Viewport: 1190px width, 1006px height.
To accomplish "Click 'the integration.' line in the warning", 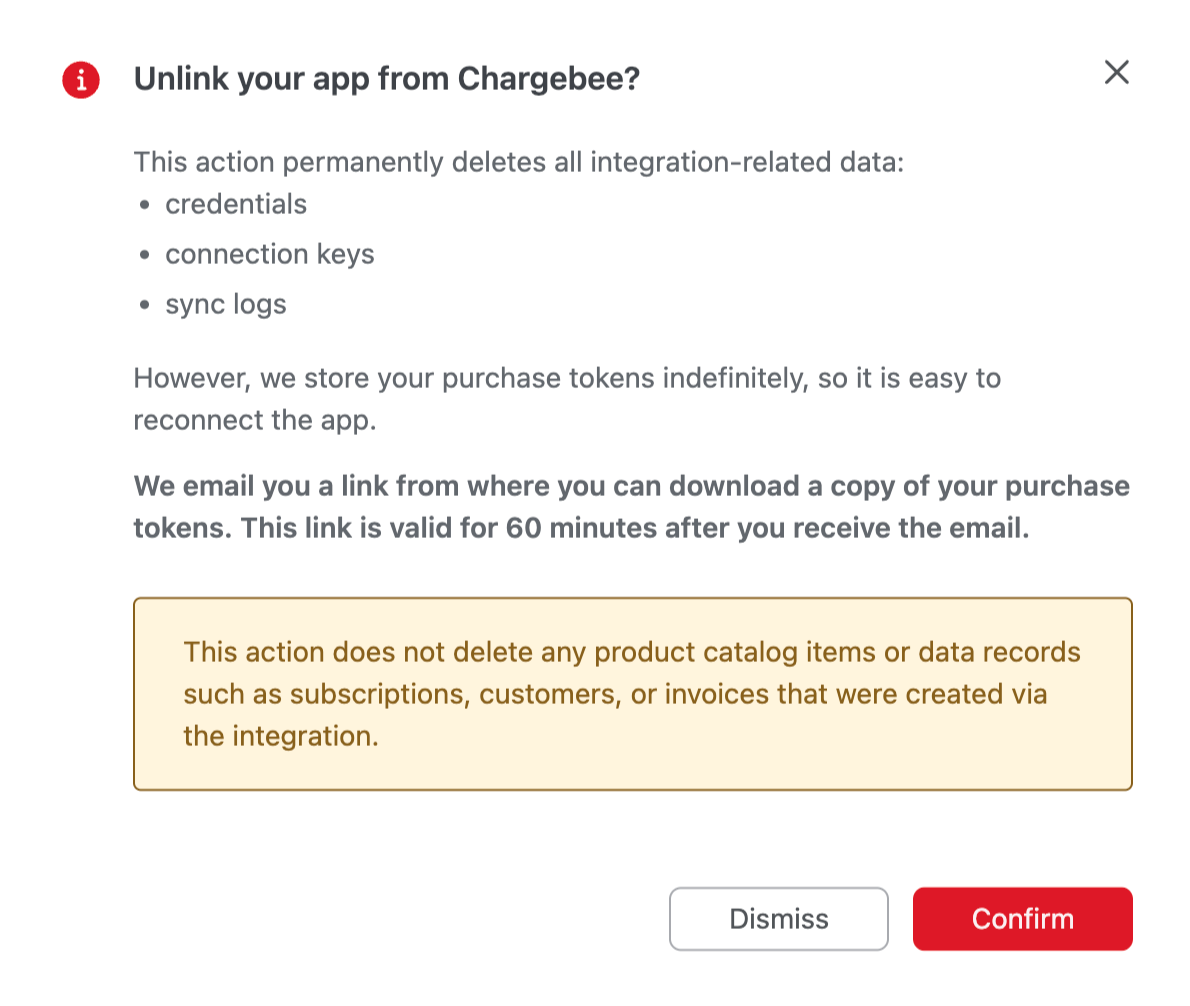I will pos(281,736).
